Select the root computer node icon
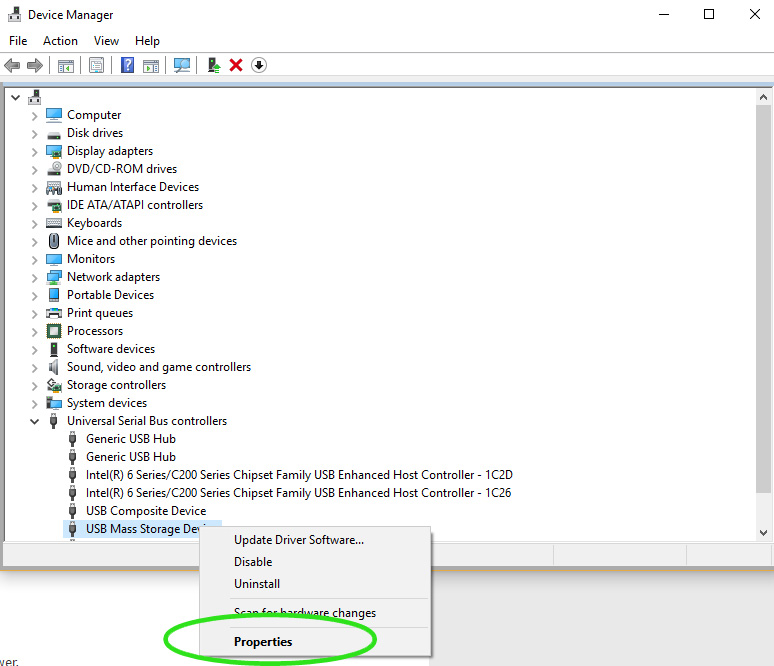Viewport: 774px width, 666px height. coord(35,97)
